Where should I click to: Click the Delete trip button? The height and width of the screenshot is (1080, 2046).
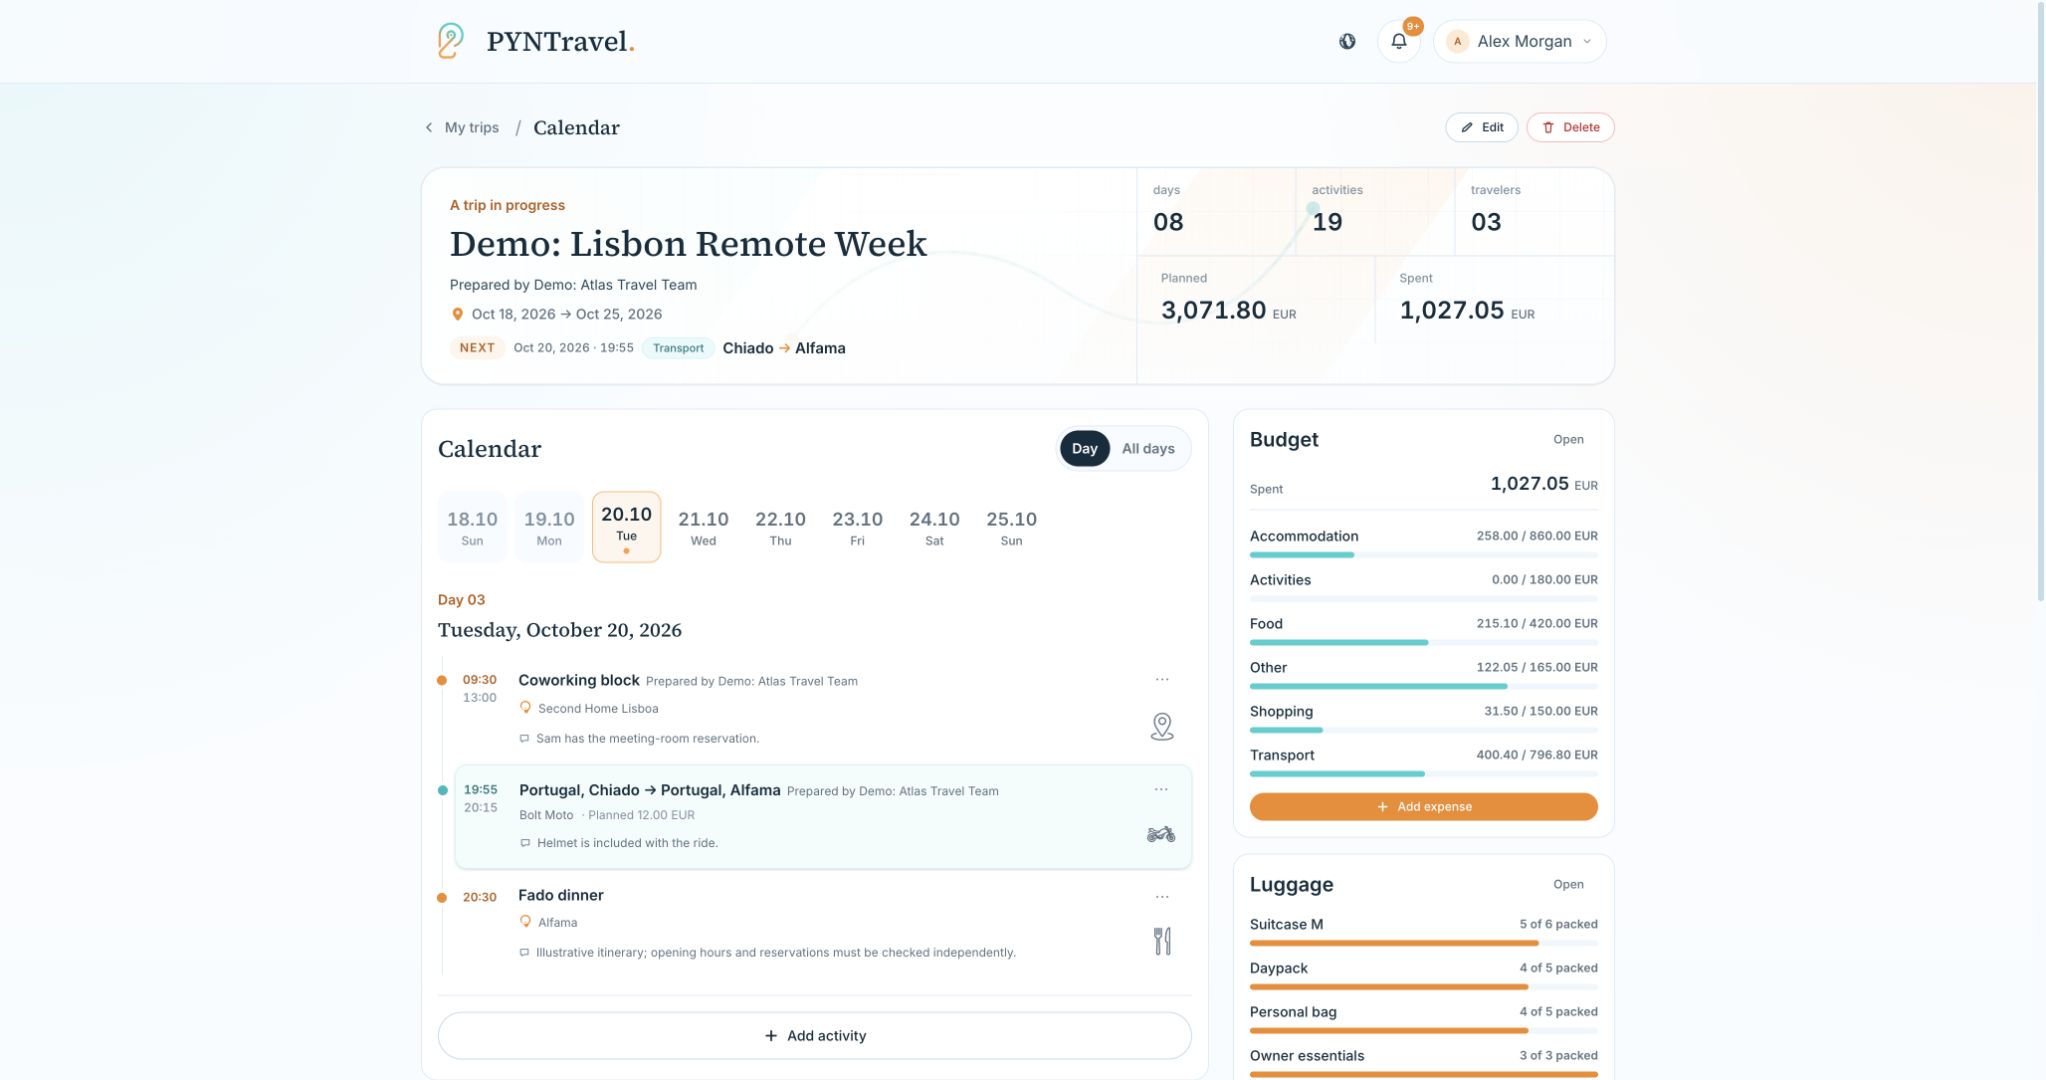1570,127
